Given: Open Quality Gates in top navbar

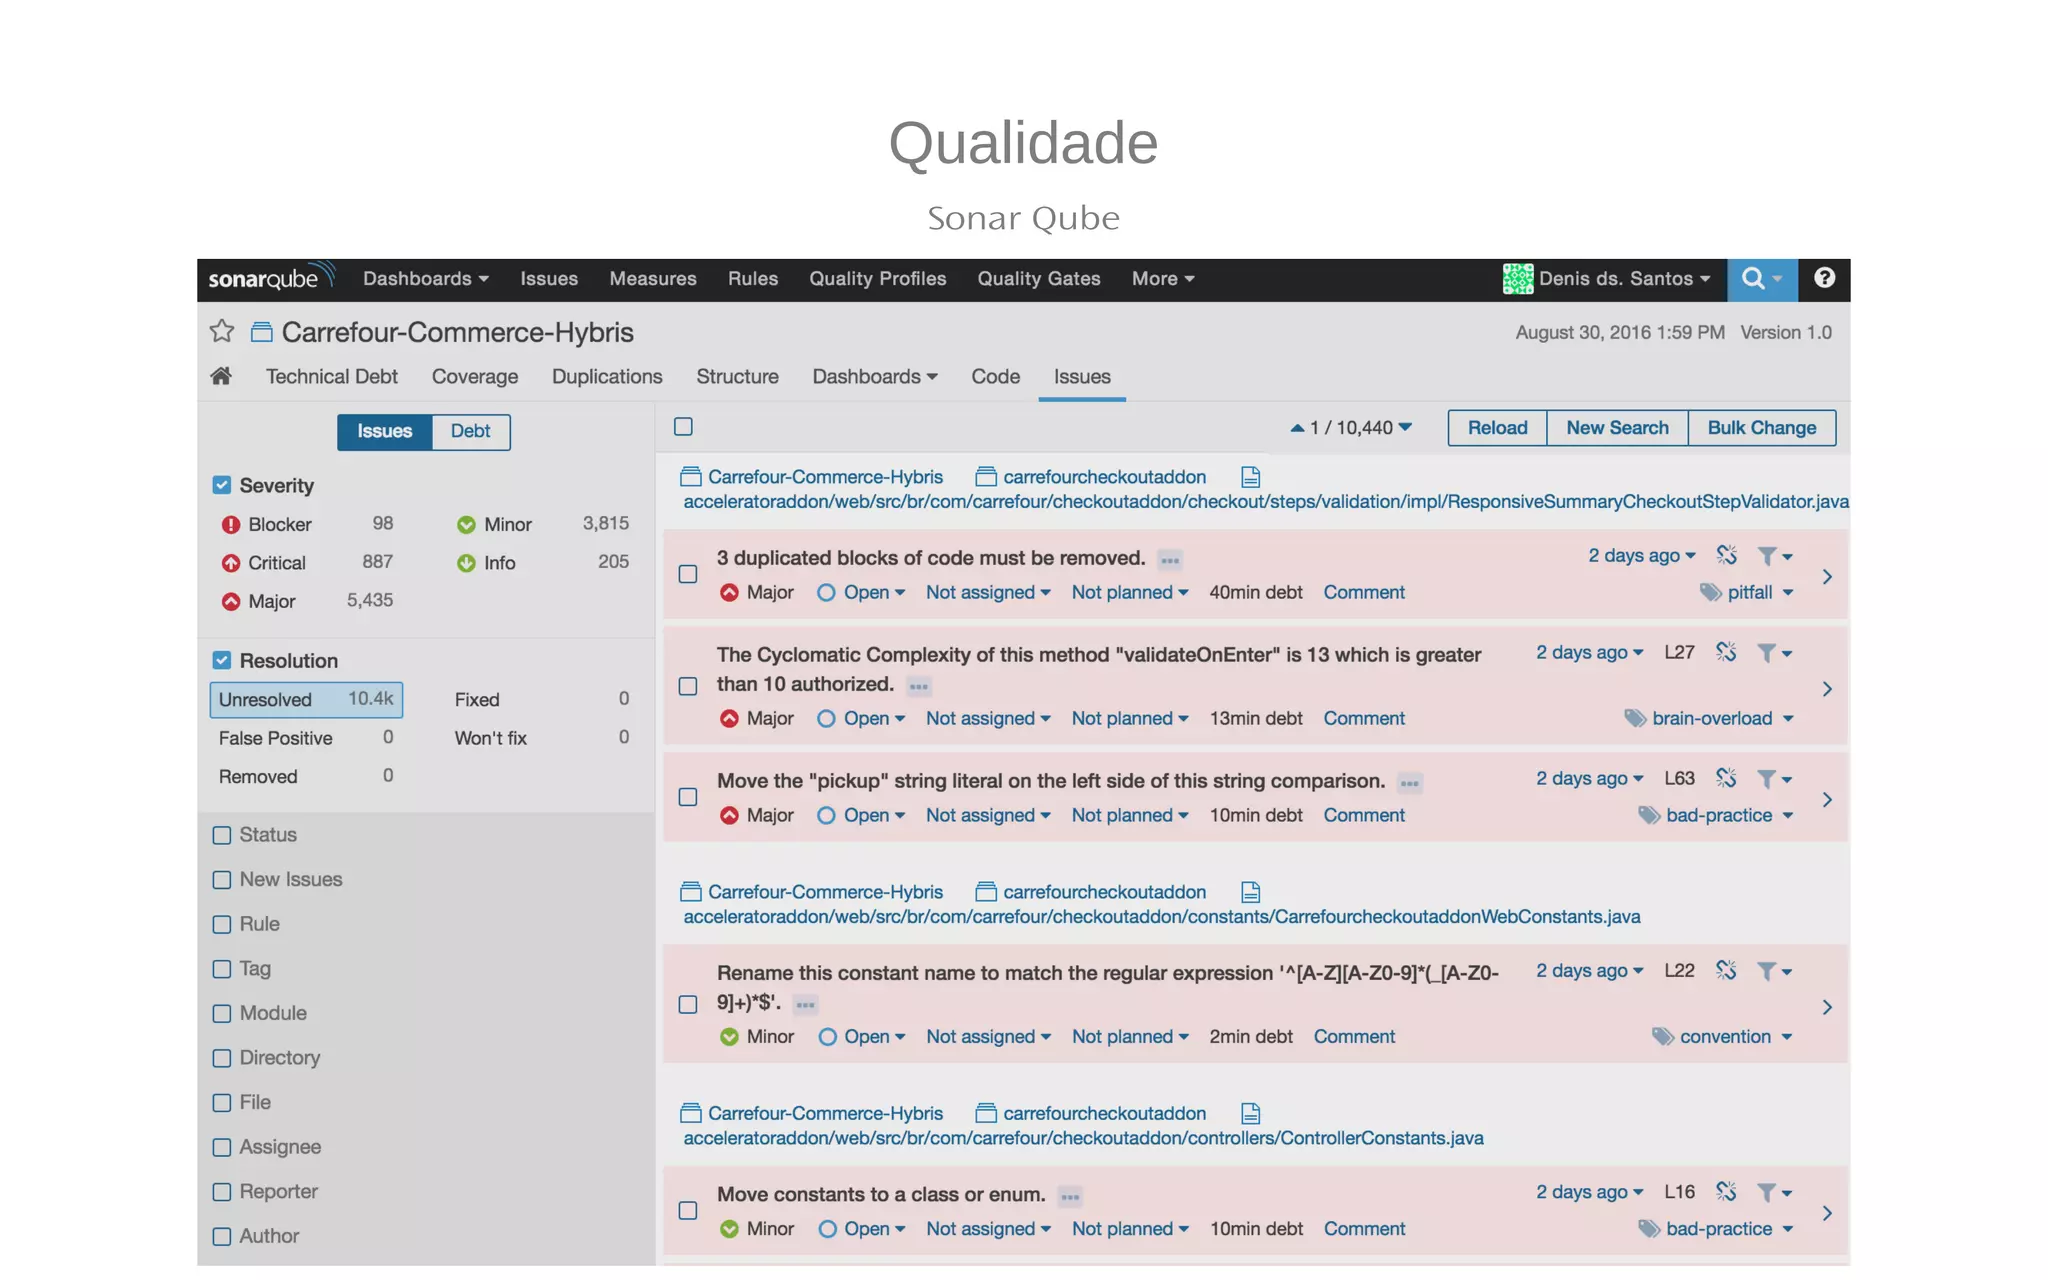Looking at the screenshot, I should click(1039, 278).
